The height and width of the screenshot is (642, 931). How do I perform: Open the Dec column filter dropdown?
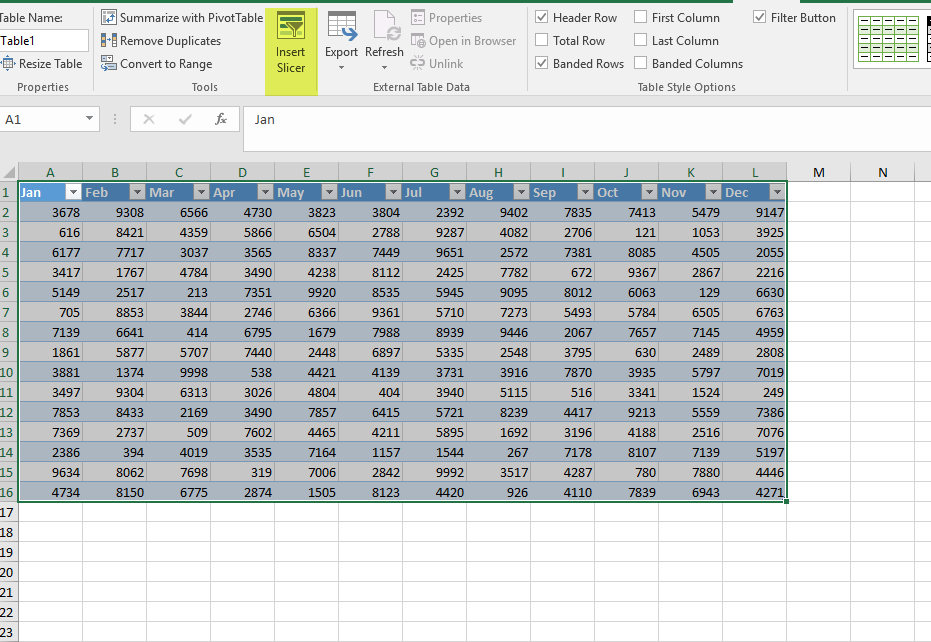(x=777, y=192)
